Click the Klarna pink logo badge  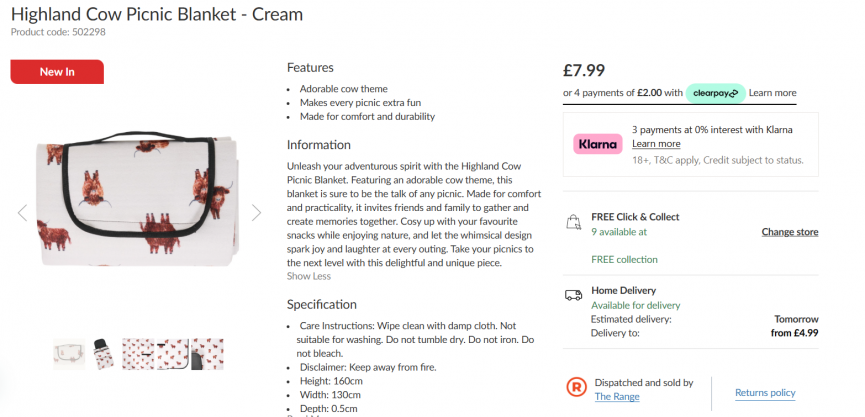tap(598, 144)
